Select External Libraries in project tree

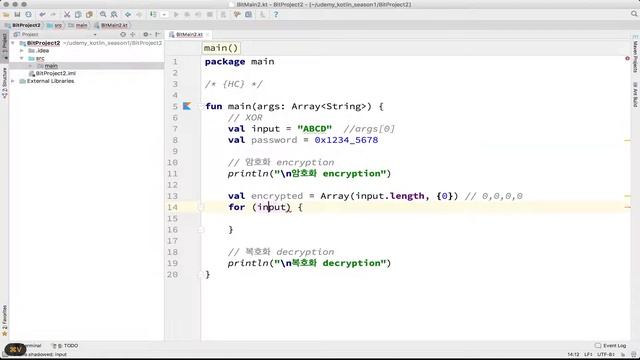tap(47, 81)
